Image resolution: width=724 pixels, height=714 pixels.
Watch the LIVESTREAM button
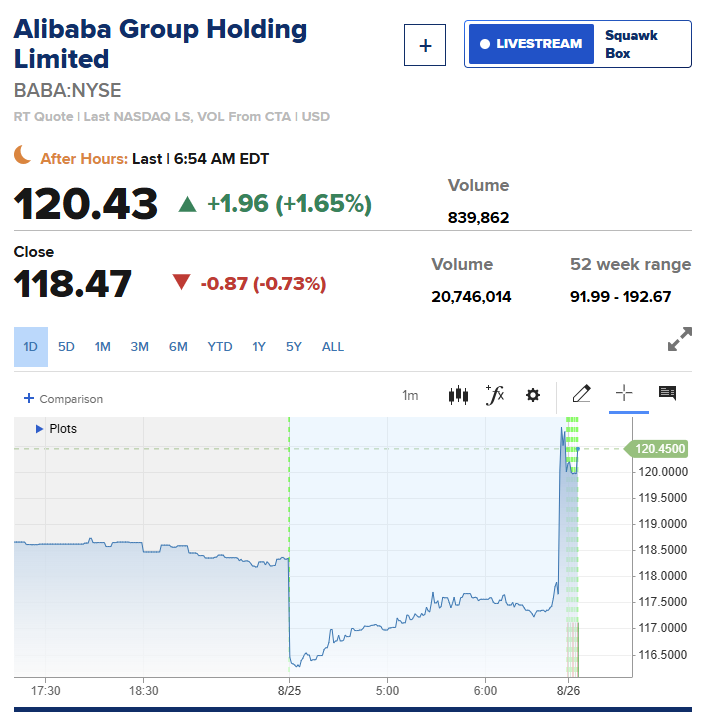coord(531,44)
